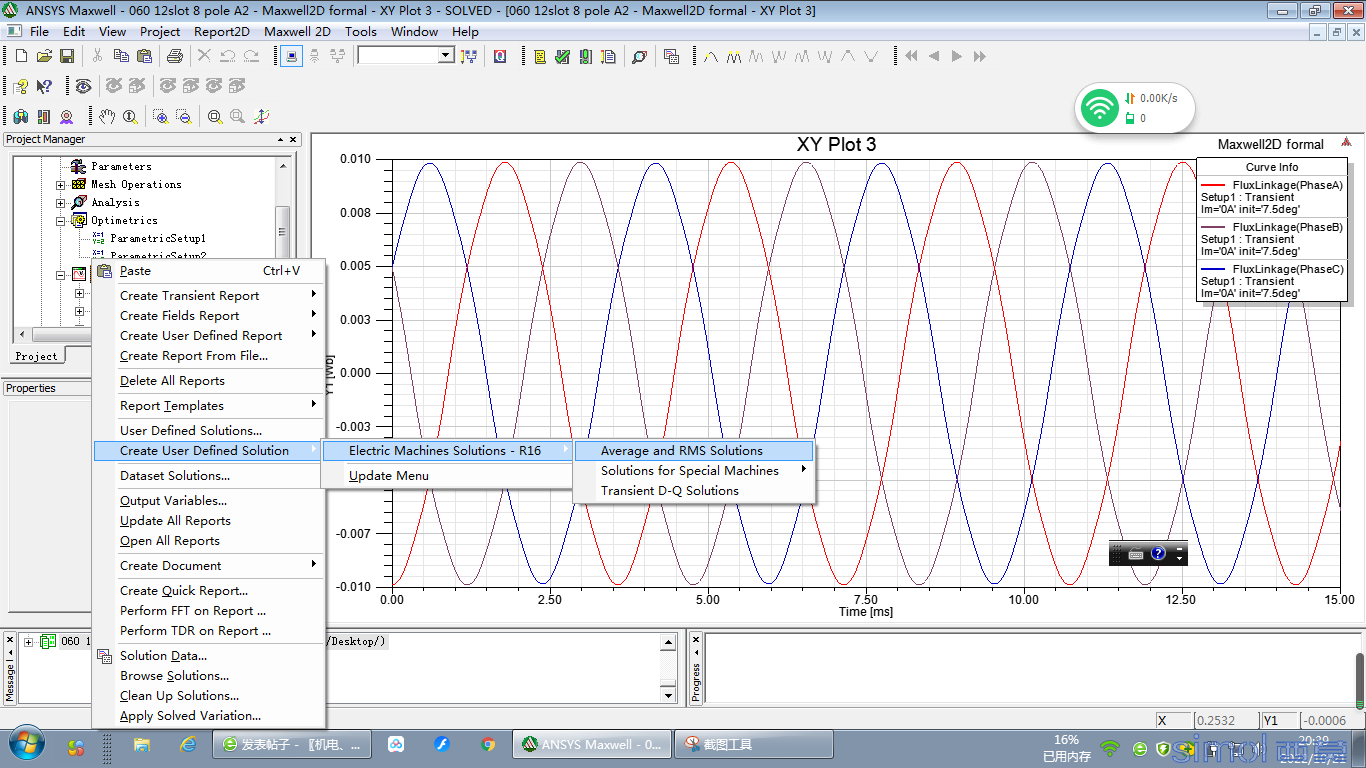The height and width of the screenshot is (768, 1366).
Task: Click Delete All Reports
Action: pos(208,381)
